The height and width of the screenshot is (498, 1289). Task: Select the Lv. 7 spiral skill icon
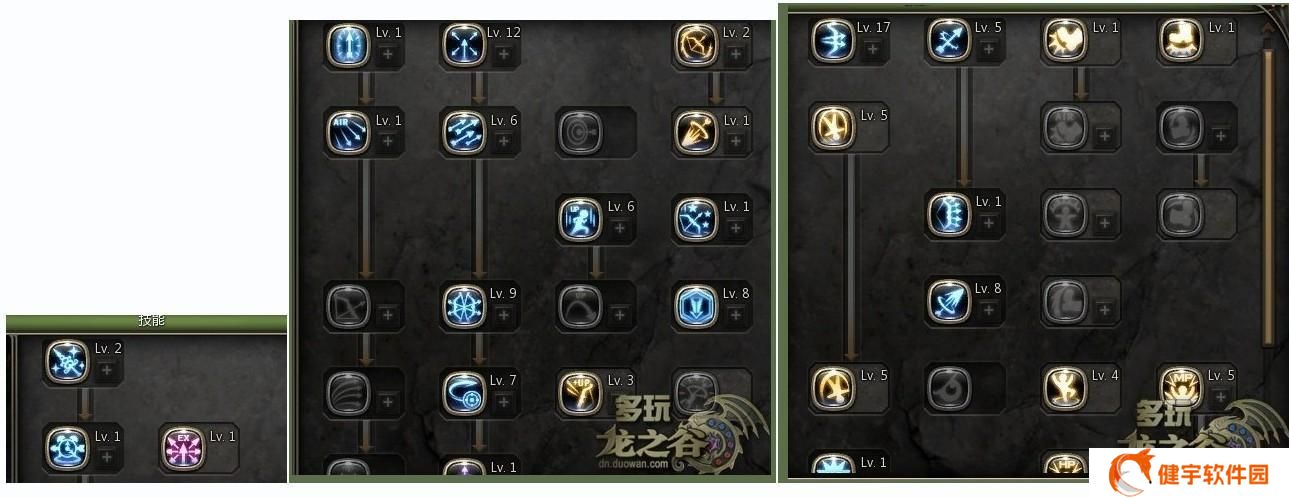[x=463, y=392]
